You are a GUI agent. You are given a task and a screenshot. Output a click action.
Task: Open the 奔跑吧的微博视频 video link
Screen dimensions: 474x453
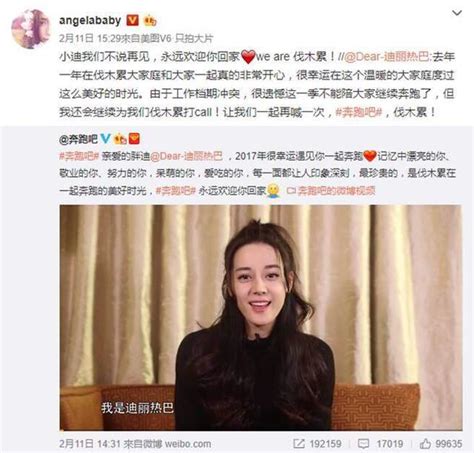click(331, 191)
